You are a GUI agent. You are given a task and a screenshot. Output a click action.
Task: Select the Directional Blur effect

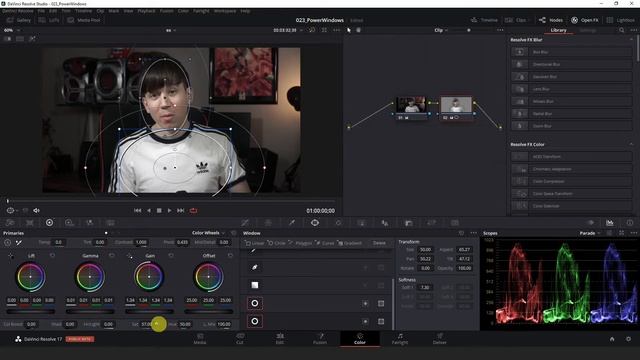click(x=571, y=64)
